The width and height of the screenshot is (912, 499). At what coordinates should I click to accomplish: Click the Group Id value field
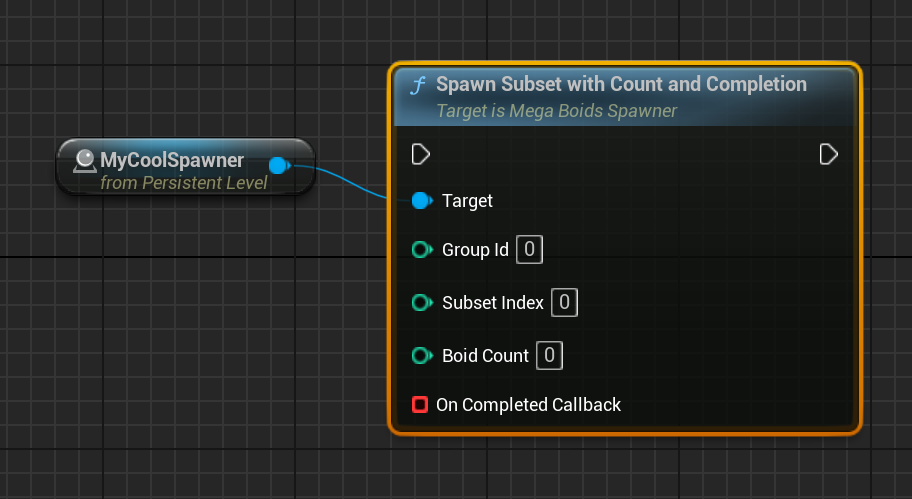529,250
